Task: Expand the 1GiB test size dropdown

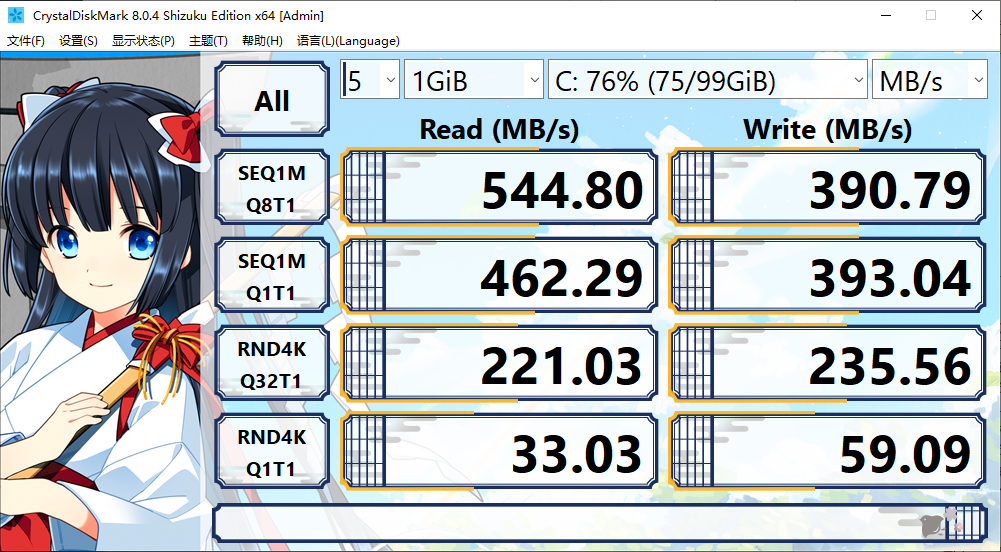Action: coord(473,81)
